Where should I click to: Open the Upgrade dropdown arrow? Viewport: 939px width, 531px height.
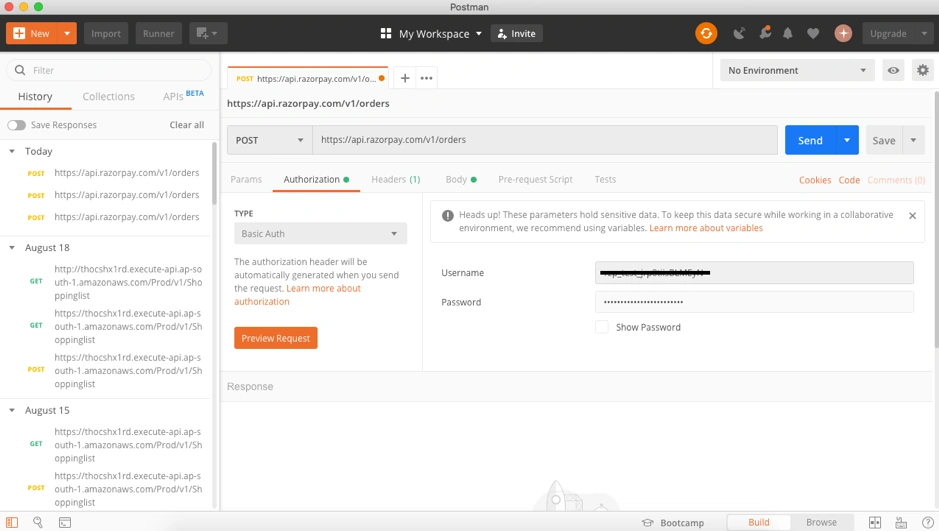click(924, 34)
